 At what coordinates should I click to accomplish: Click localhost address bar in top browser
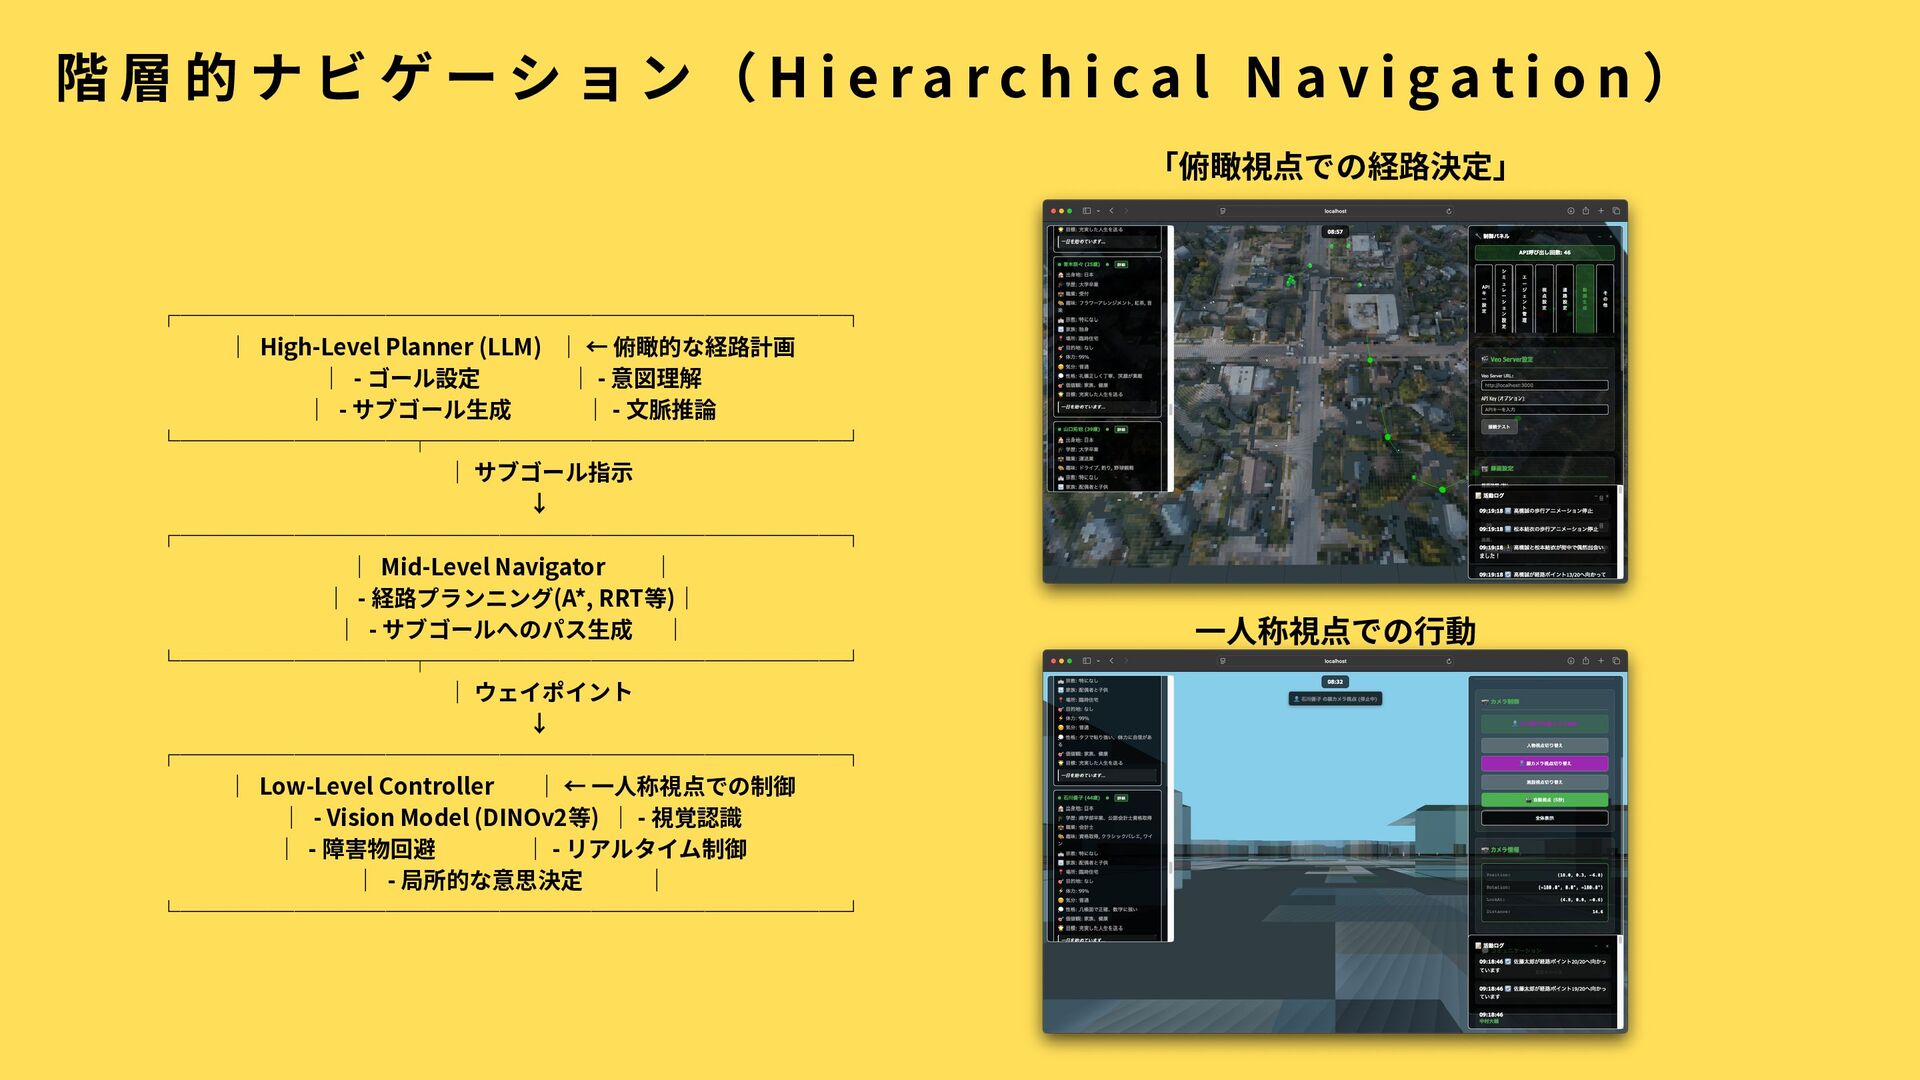point(1335,211)
